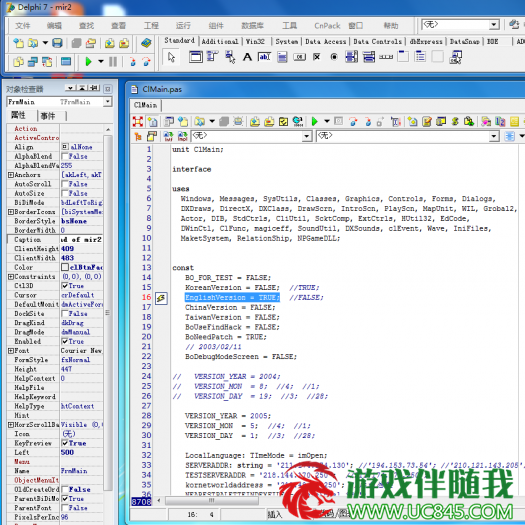Click the New items toolbar icon

coord(18,43)
